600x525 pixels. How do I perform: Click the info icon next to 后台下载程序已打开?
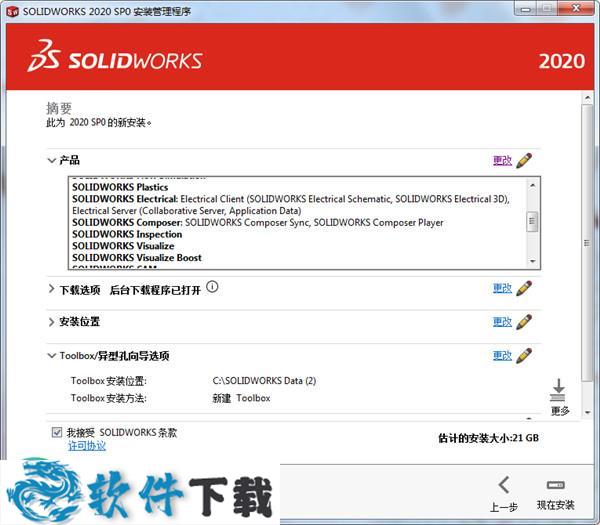click(212, 287)
